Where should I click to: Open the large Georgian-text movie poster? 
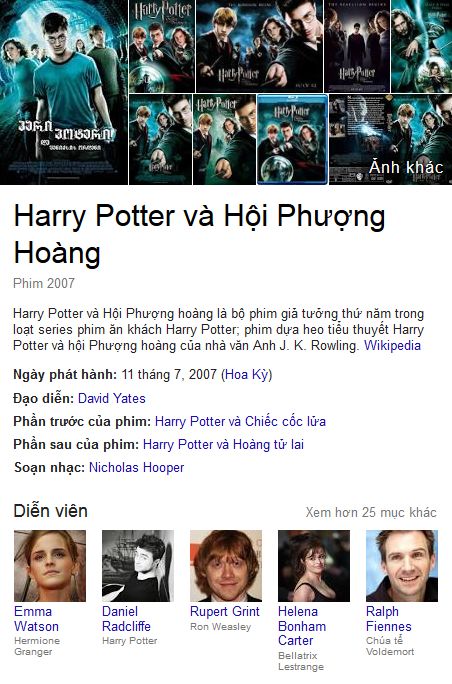(64, 92)
